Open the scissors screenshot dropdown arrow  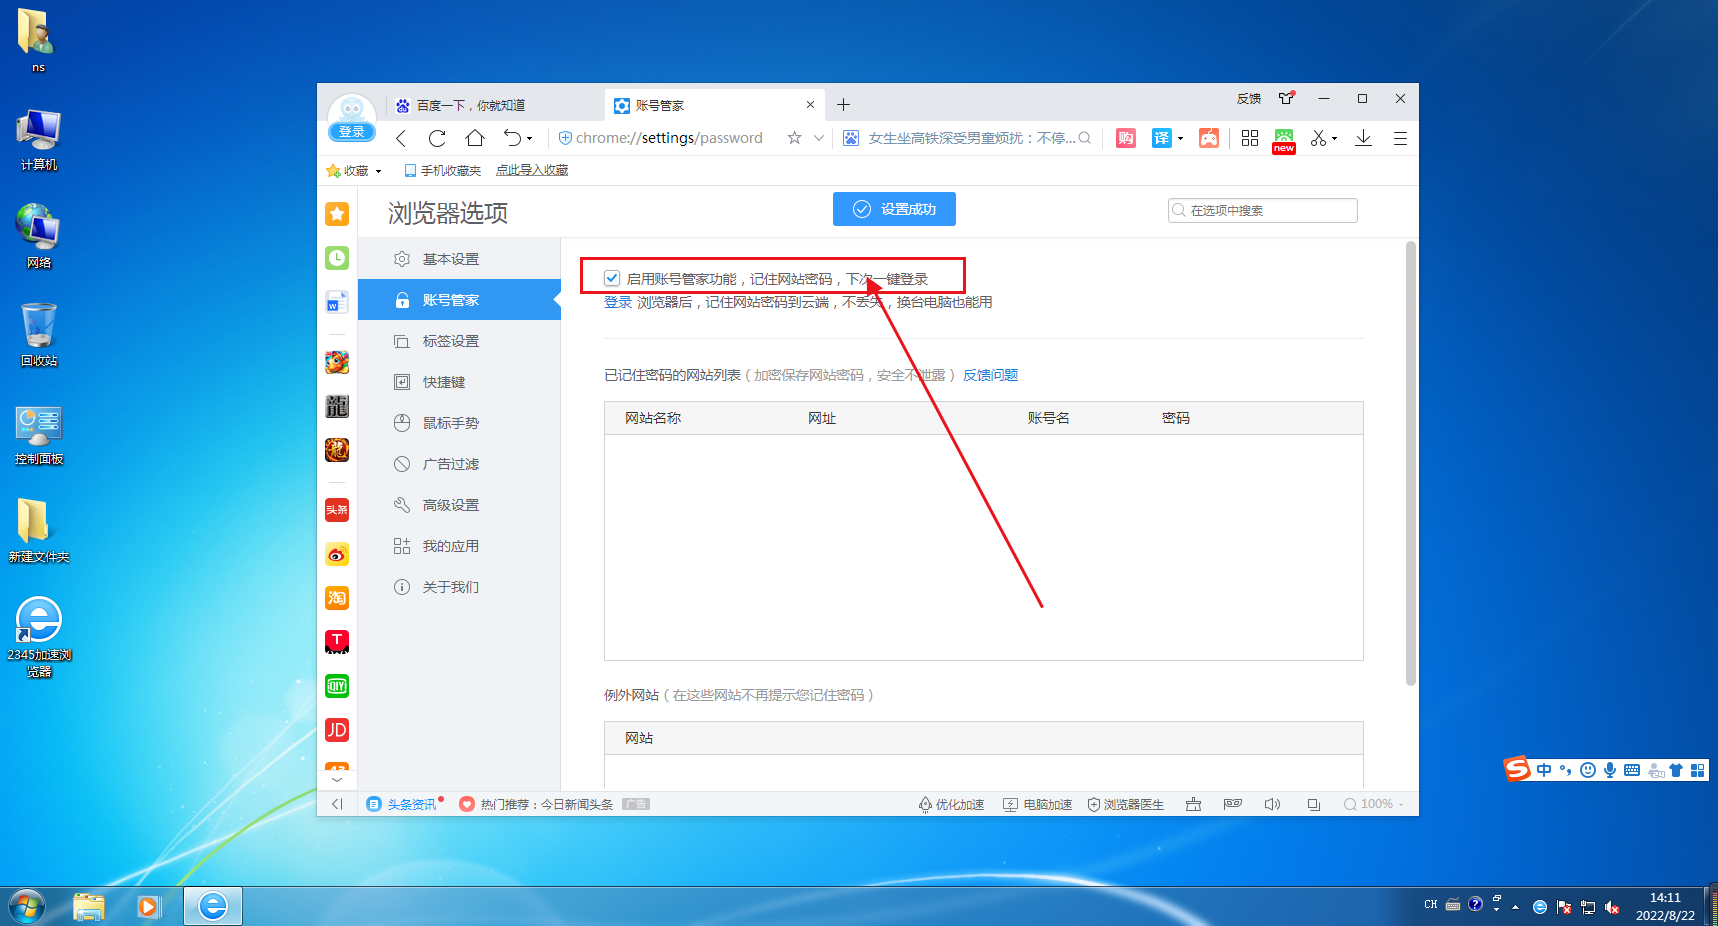click(1335, 138)
